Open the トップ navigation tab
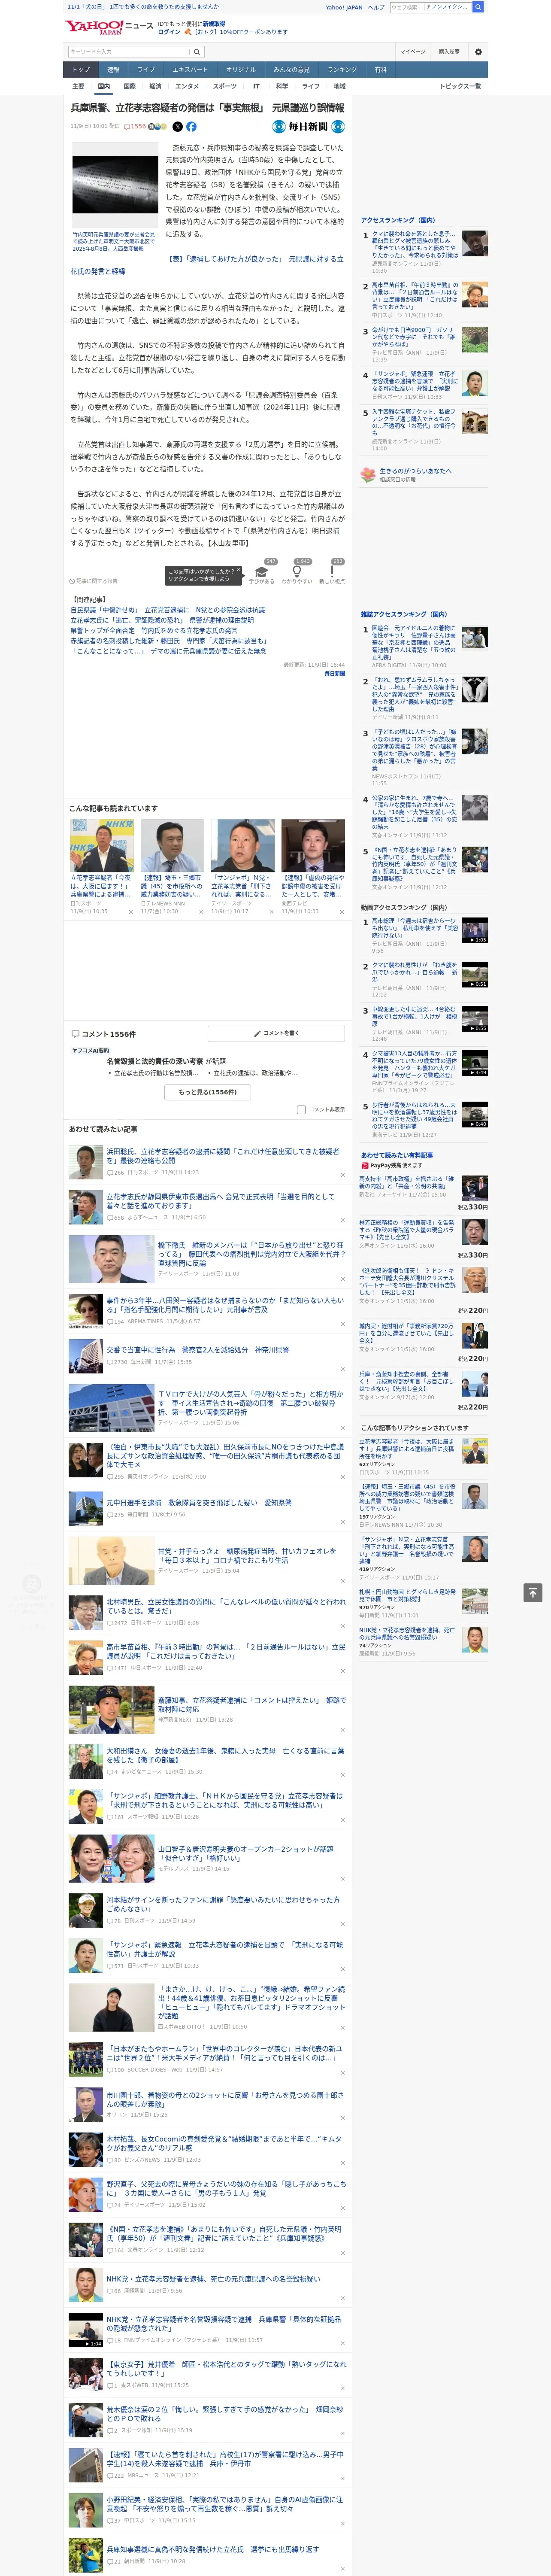Viewport: 551px width, 2576px height. 81,70
